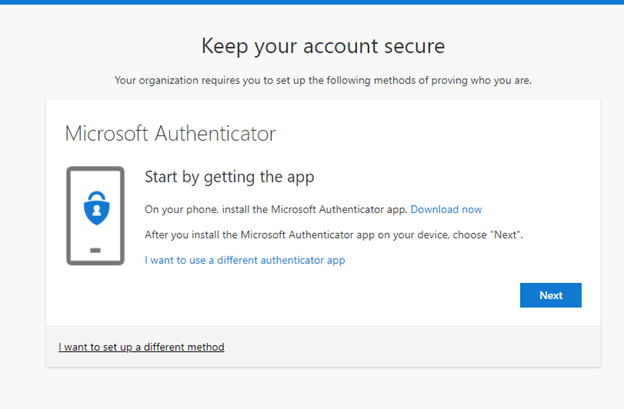Click the 'After you install' instruction sentence
624x409 pixels.
coord(333,235)
